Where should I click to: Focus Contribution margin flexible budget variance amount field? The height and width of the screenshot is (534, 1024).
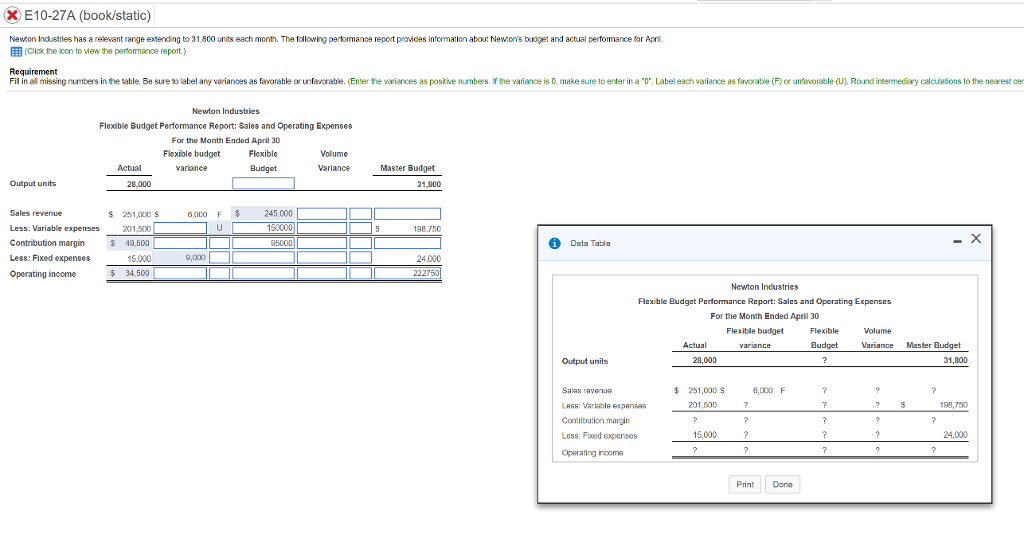[180, 243]
